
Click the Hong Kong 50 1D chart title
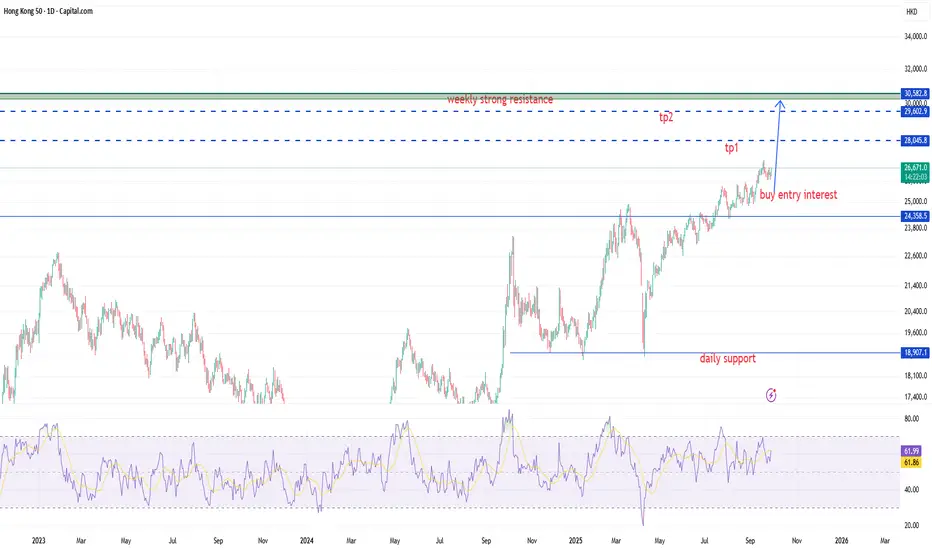click(48, 11)
